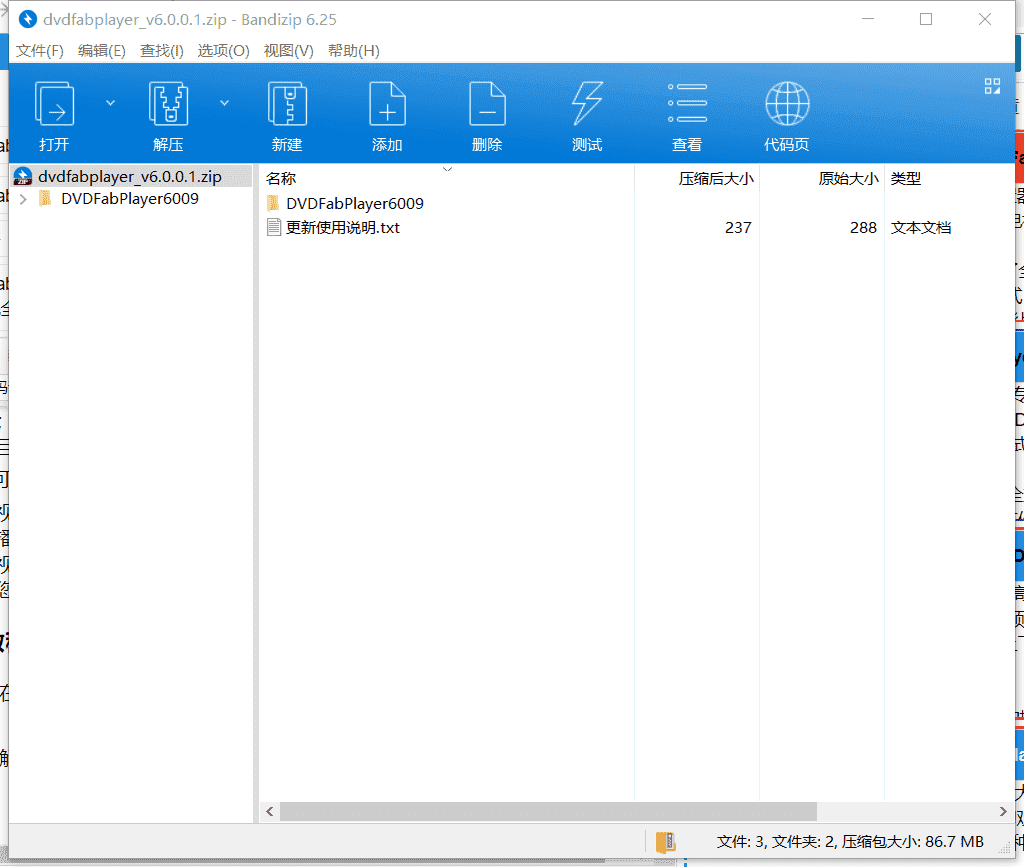Click the Code page (代码页) globe icon
The height and width of the screenshot is (867, 1024).
pos(787,103)
